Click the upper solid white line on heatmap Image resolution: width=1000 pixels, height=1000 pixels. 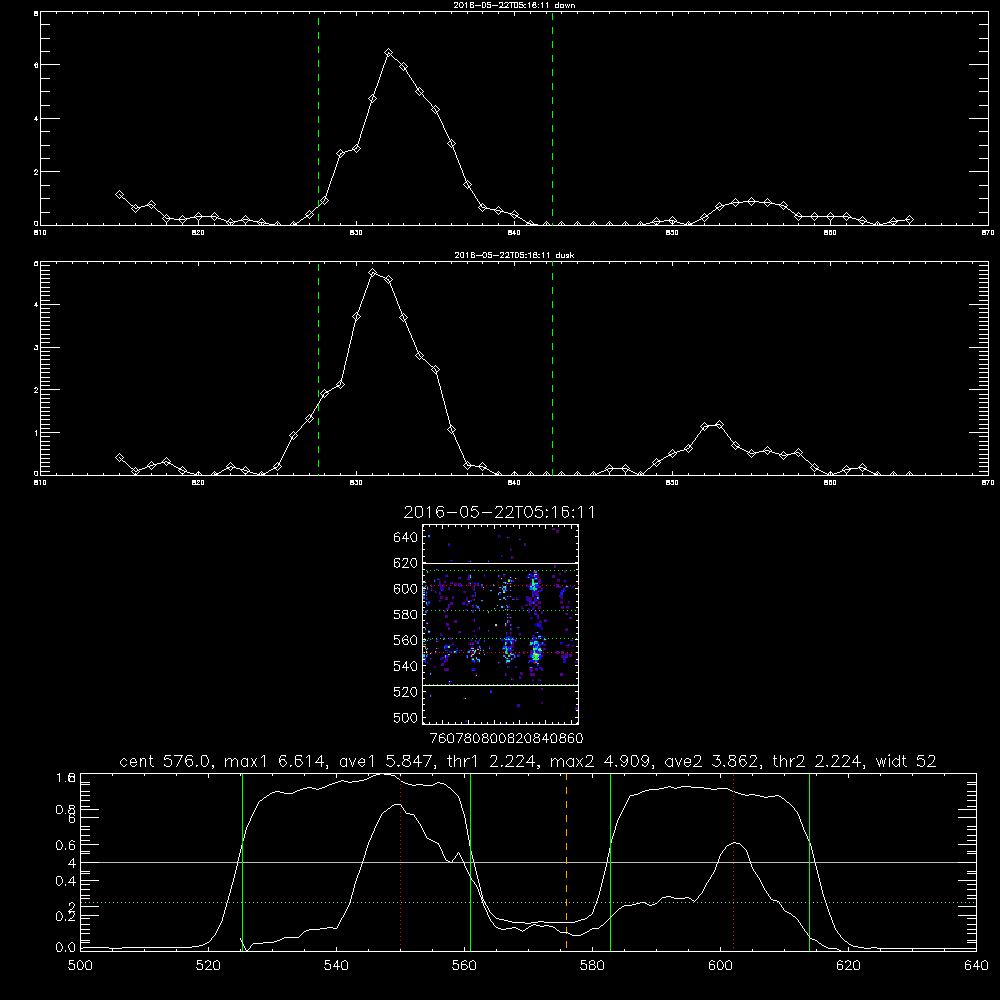[501, 563]
